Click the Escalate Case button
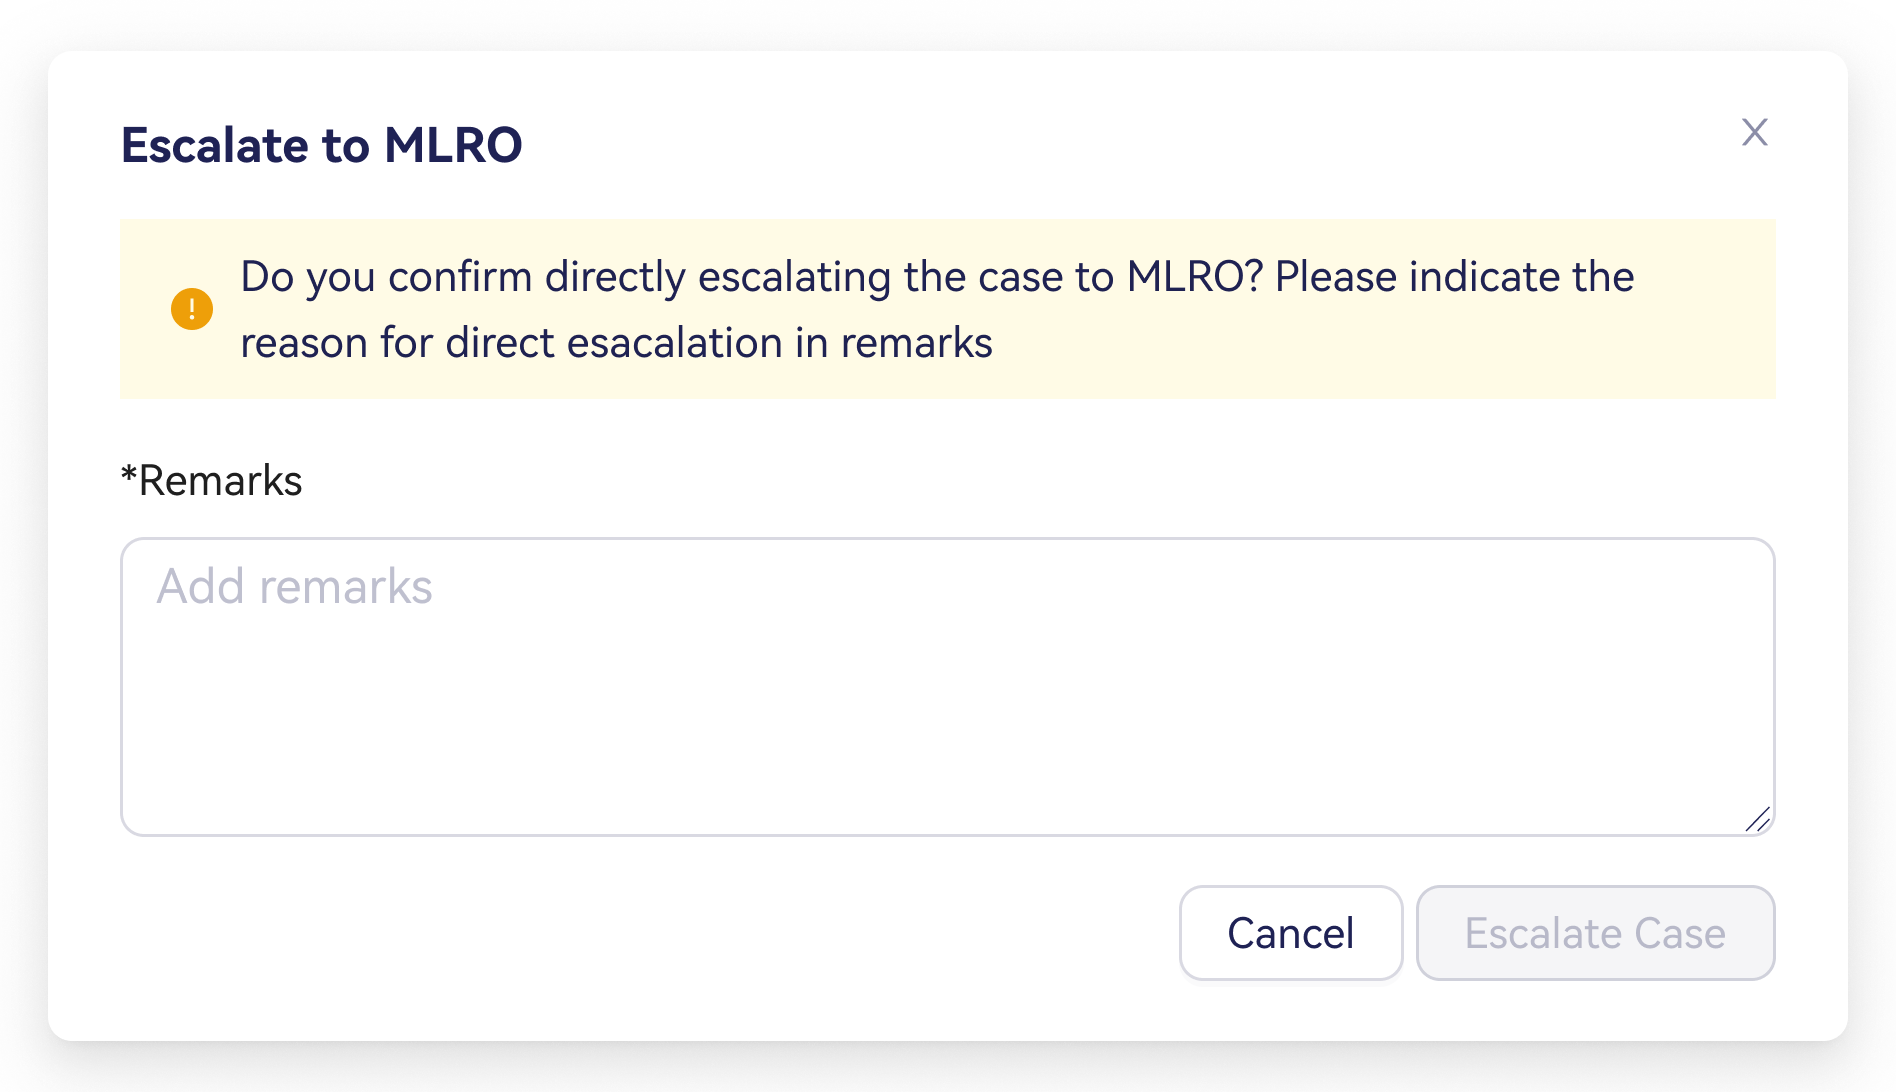 [x=1595, y=933]
